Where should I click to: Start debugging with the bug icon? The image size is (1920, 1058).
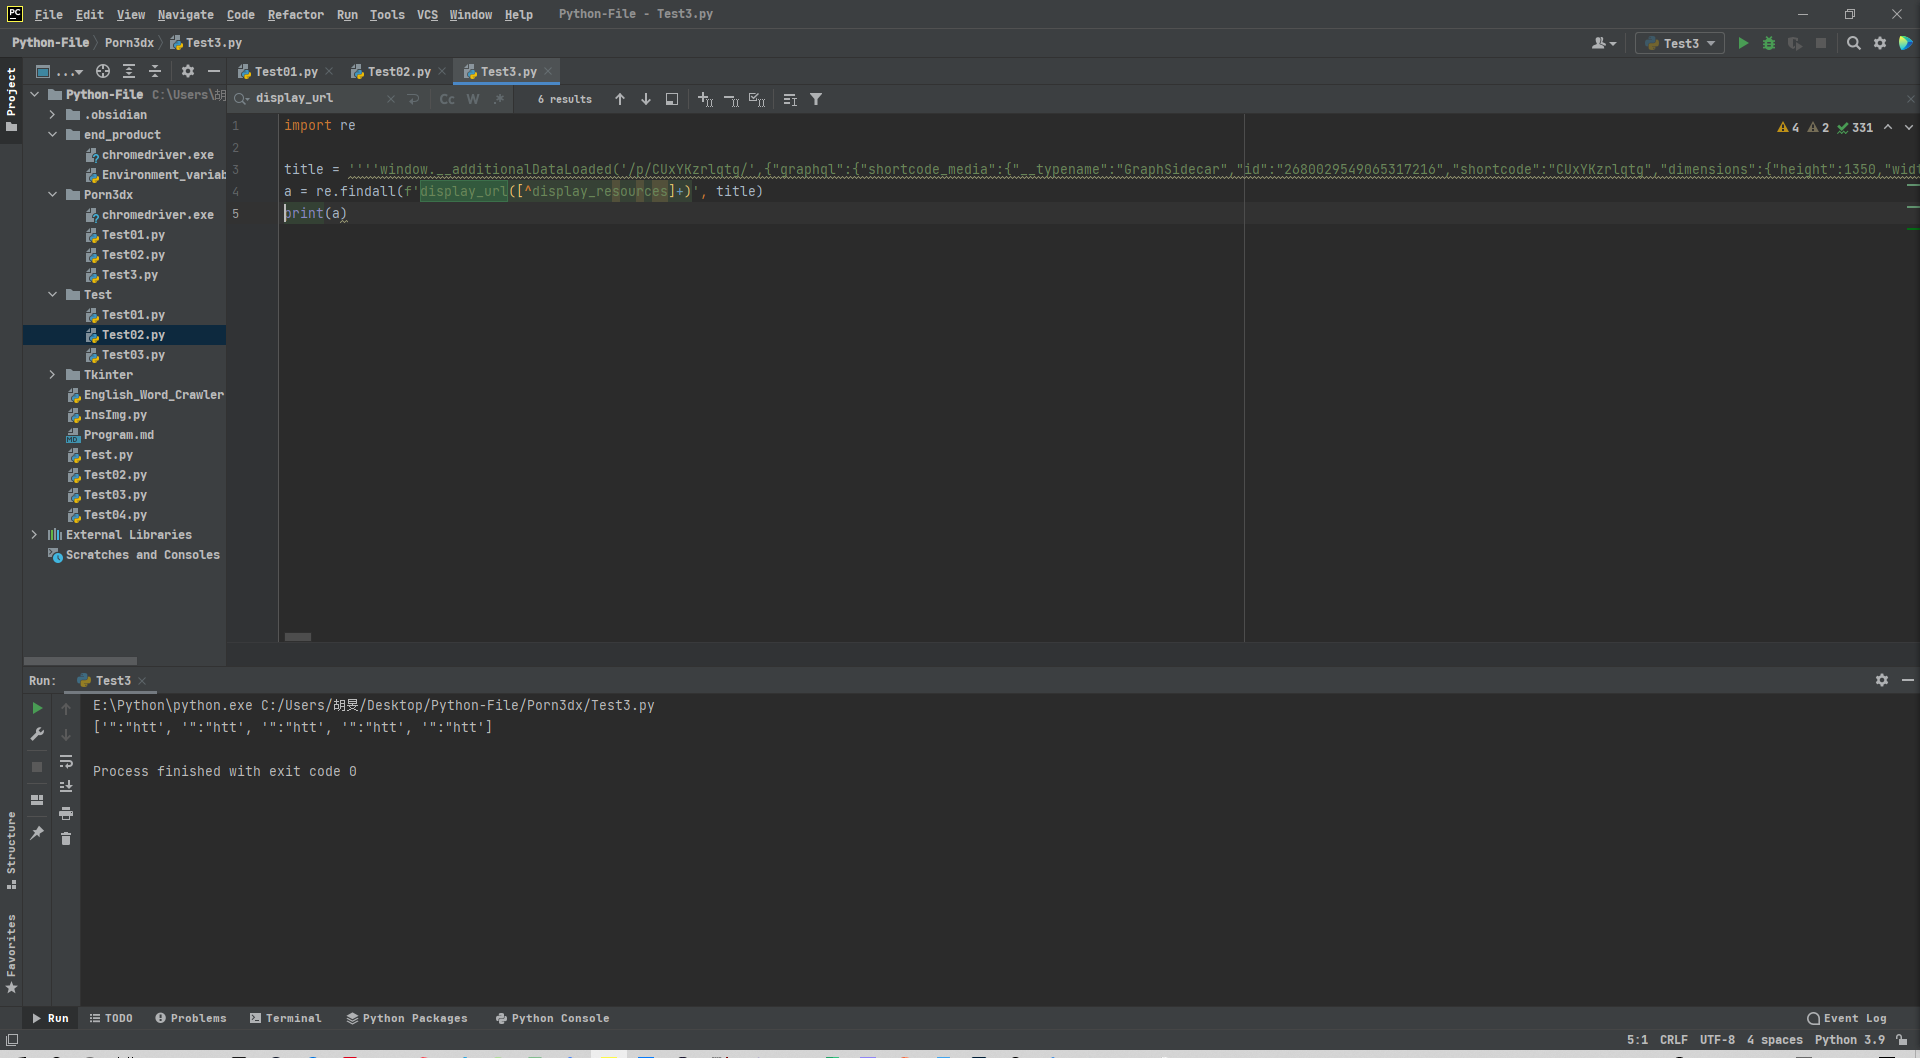(x=1769, y=43)
